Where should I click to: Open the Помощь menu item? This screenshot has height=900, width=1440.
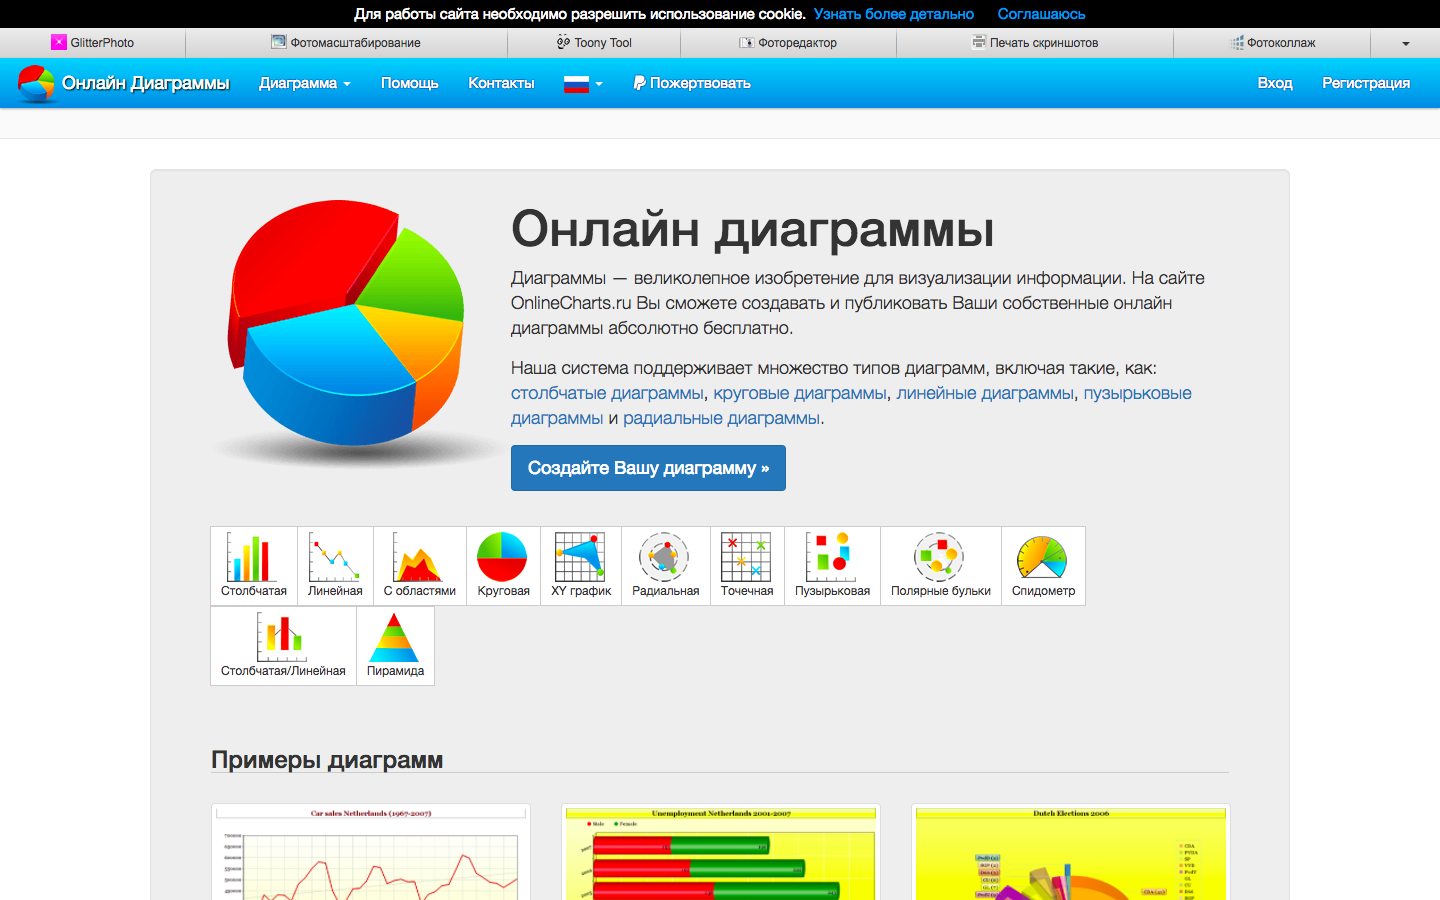pos(410,83)
